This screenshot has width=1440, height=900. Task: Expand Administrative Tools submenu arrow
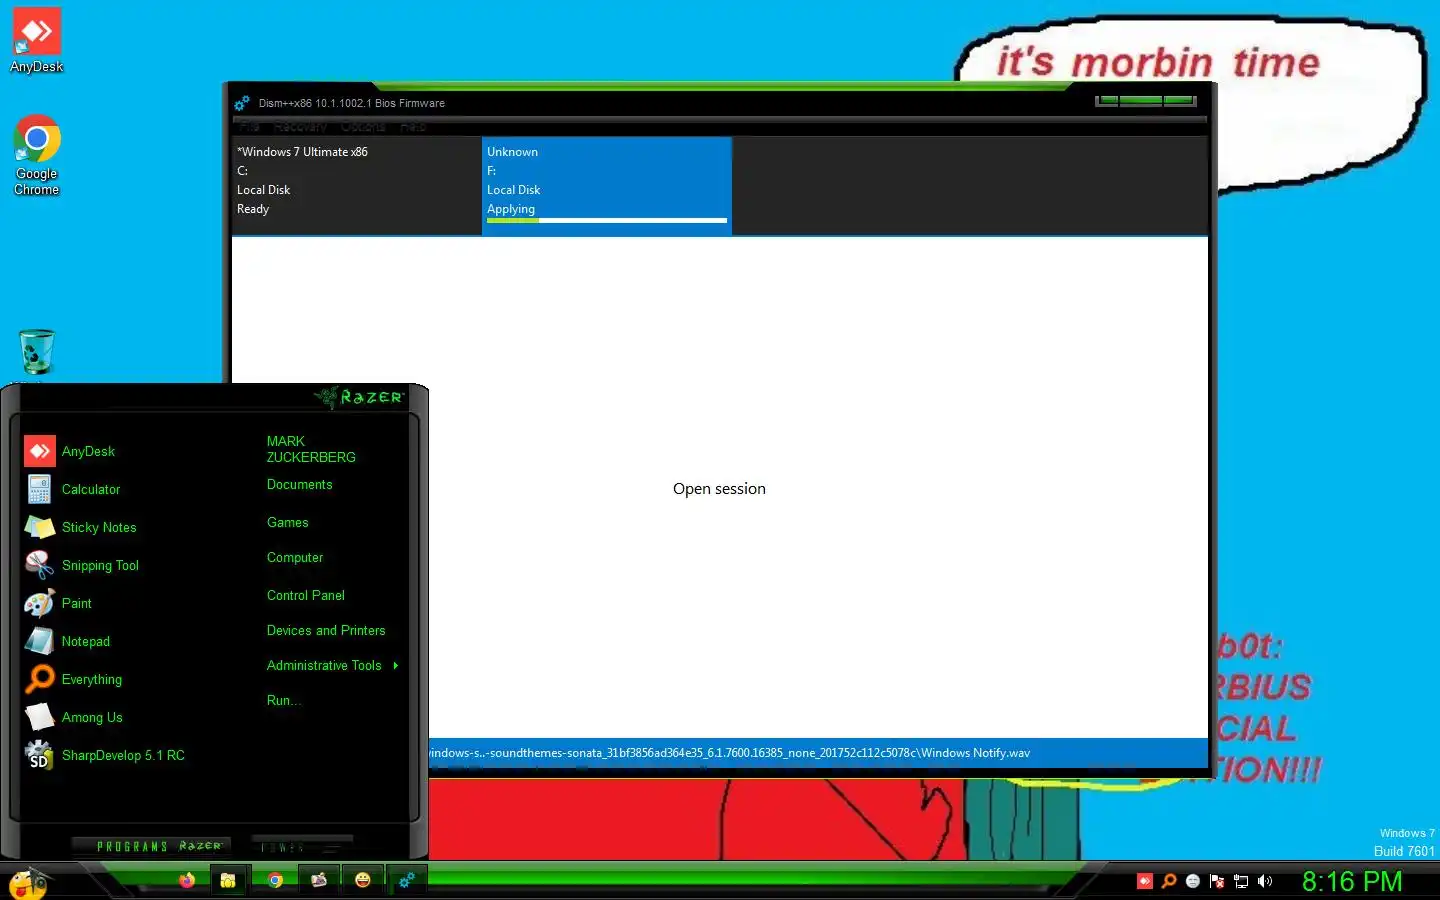(x=396, y=665)
